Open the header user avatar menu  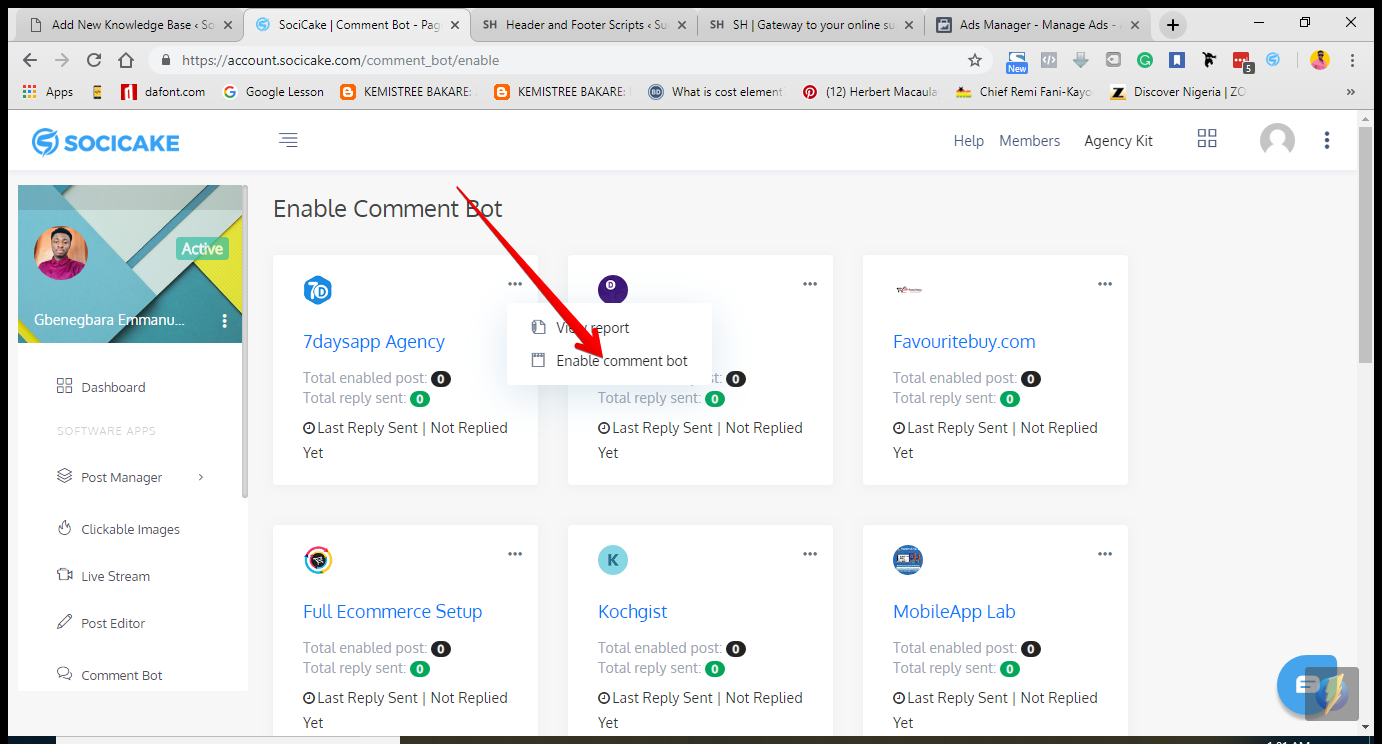pyautogui.click(x=1277, y=140)
